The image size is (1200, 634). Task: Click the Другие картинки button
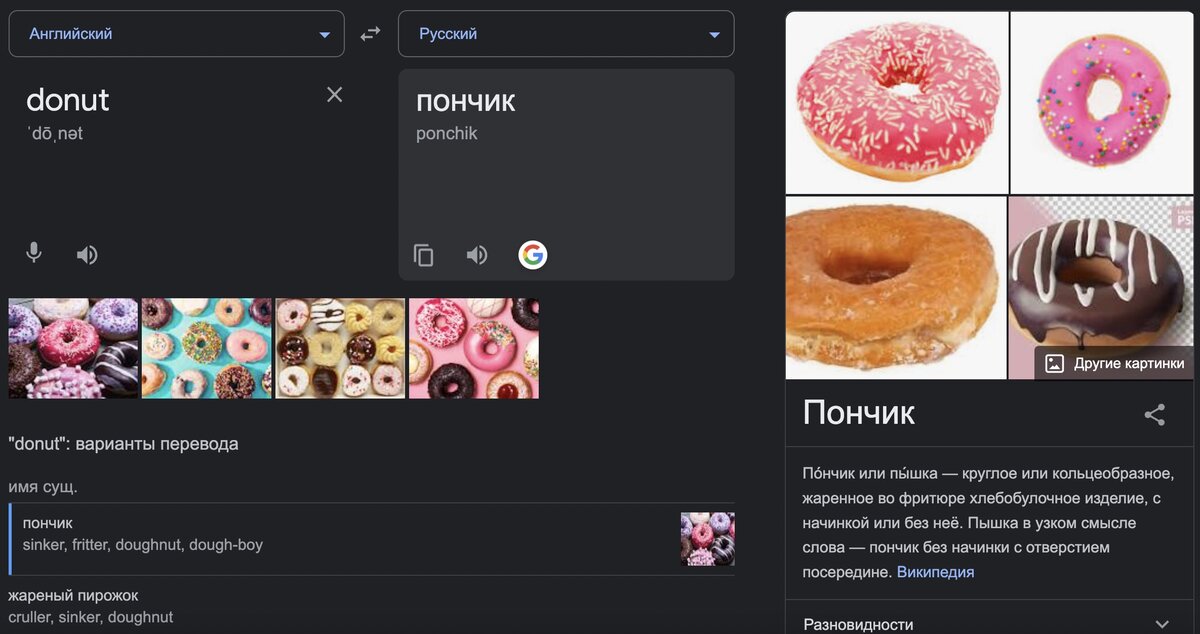click(x=1115, y=363)
